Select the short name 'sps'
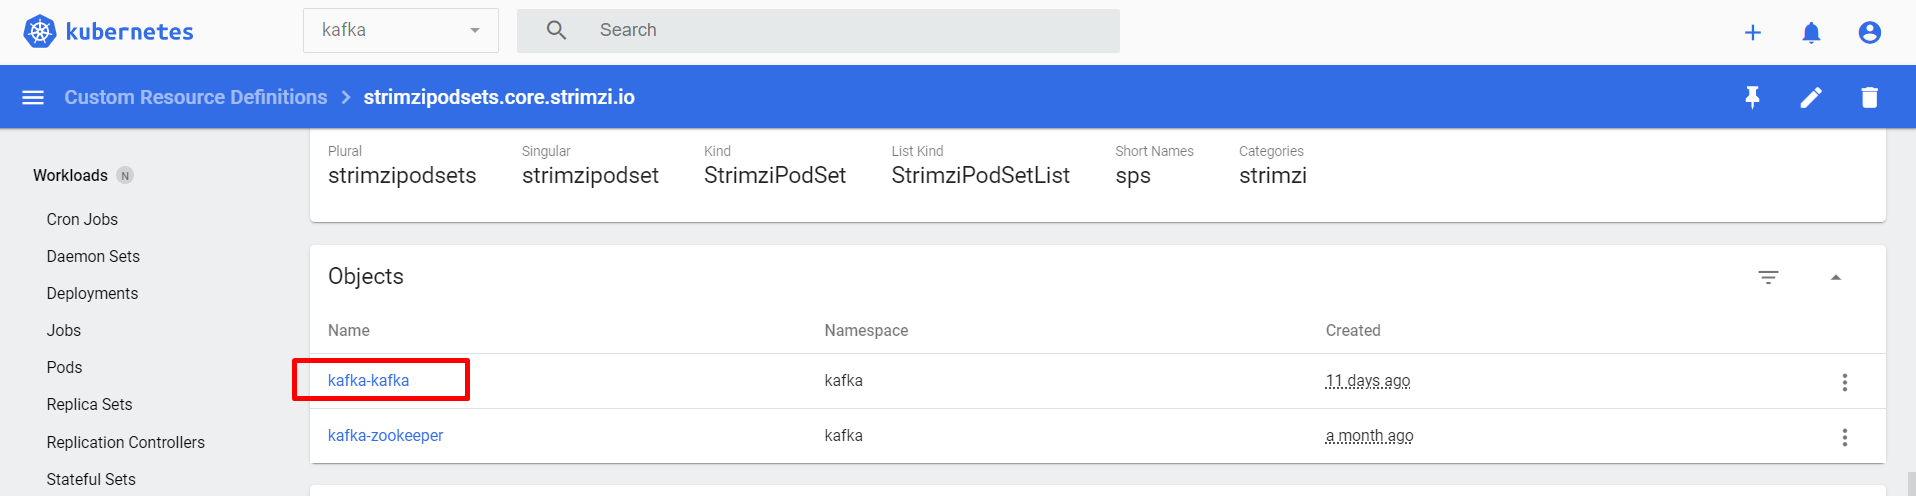The image size is (1916, 496). [x=1133, y=176]
